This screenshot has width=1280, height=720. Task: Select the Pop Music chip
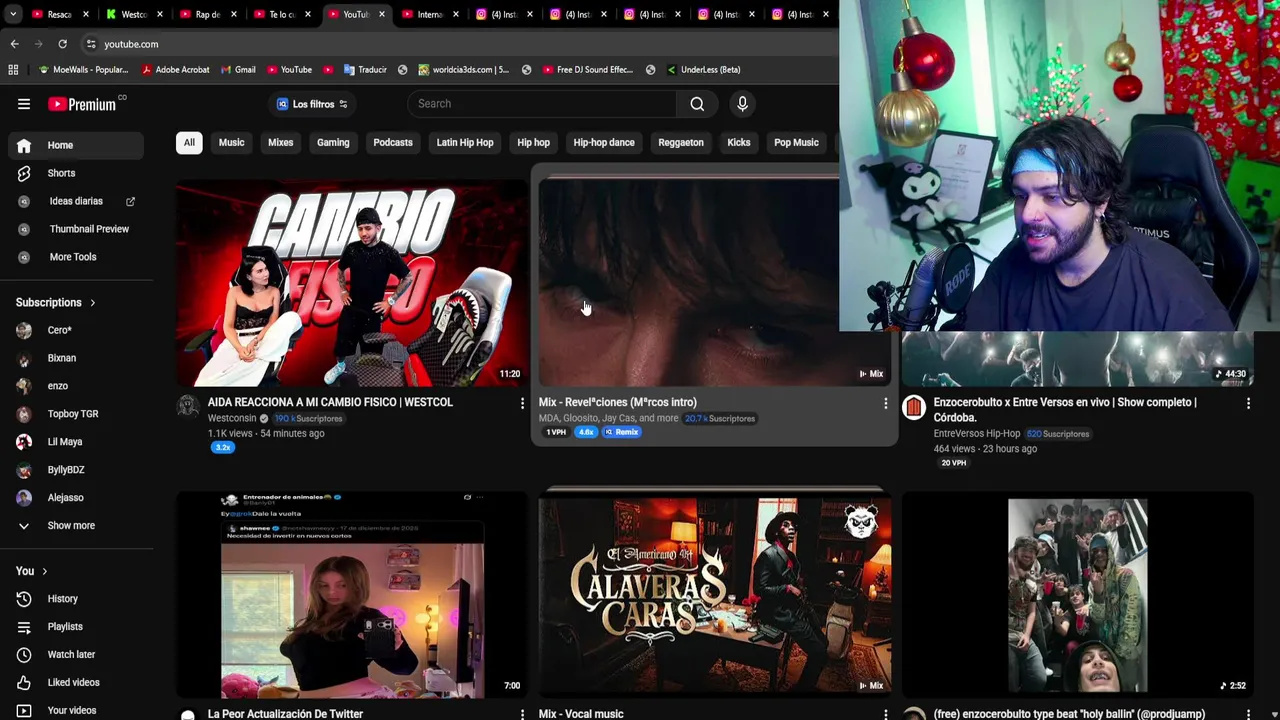coord(796,143)
